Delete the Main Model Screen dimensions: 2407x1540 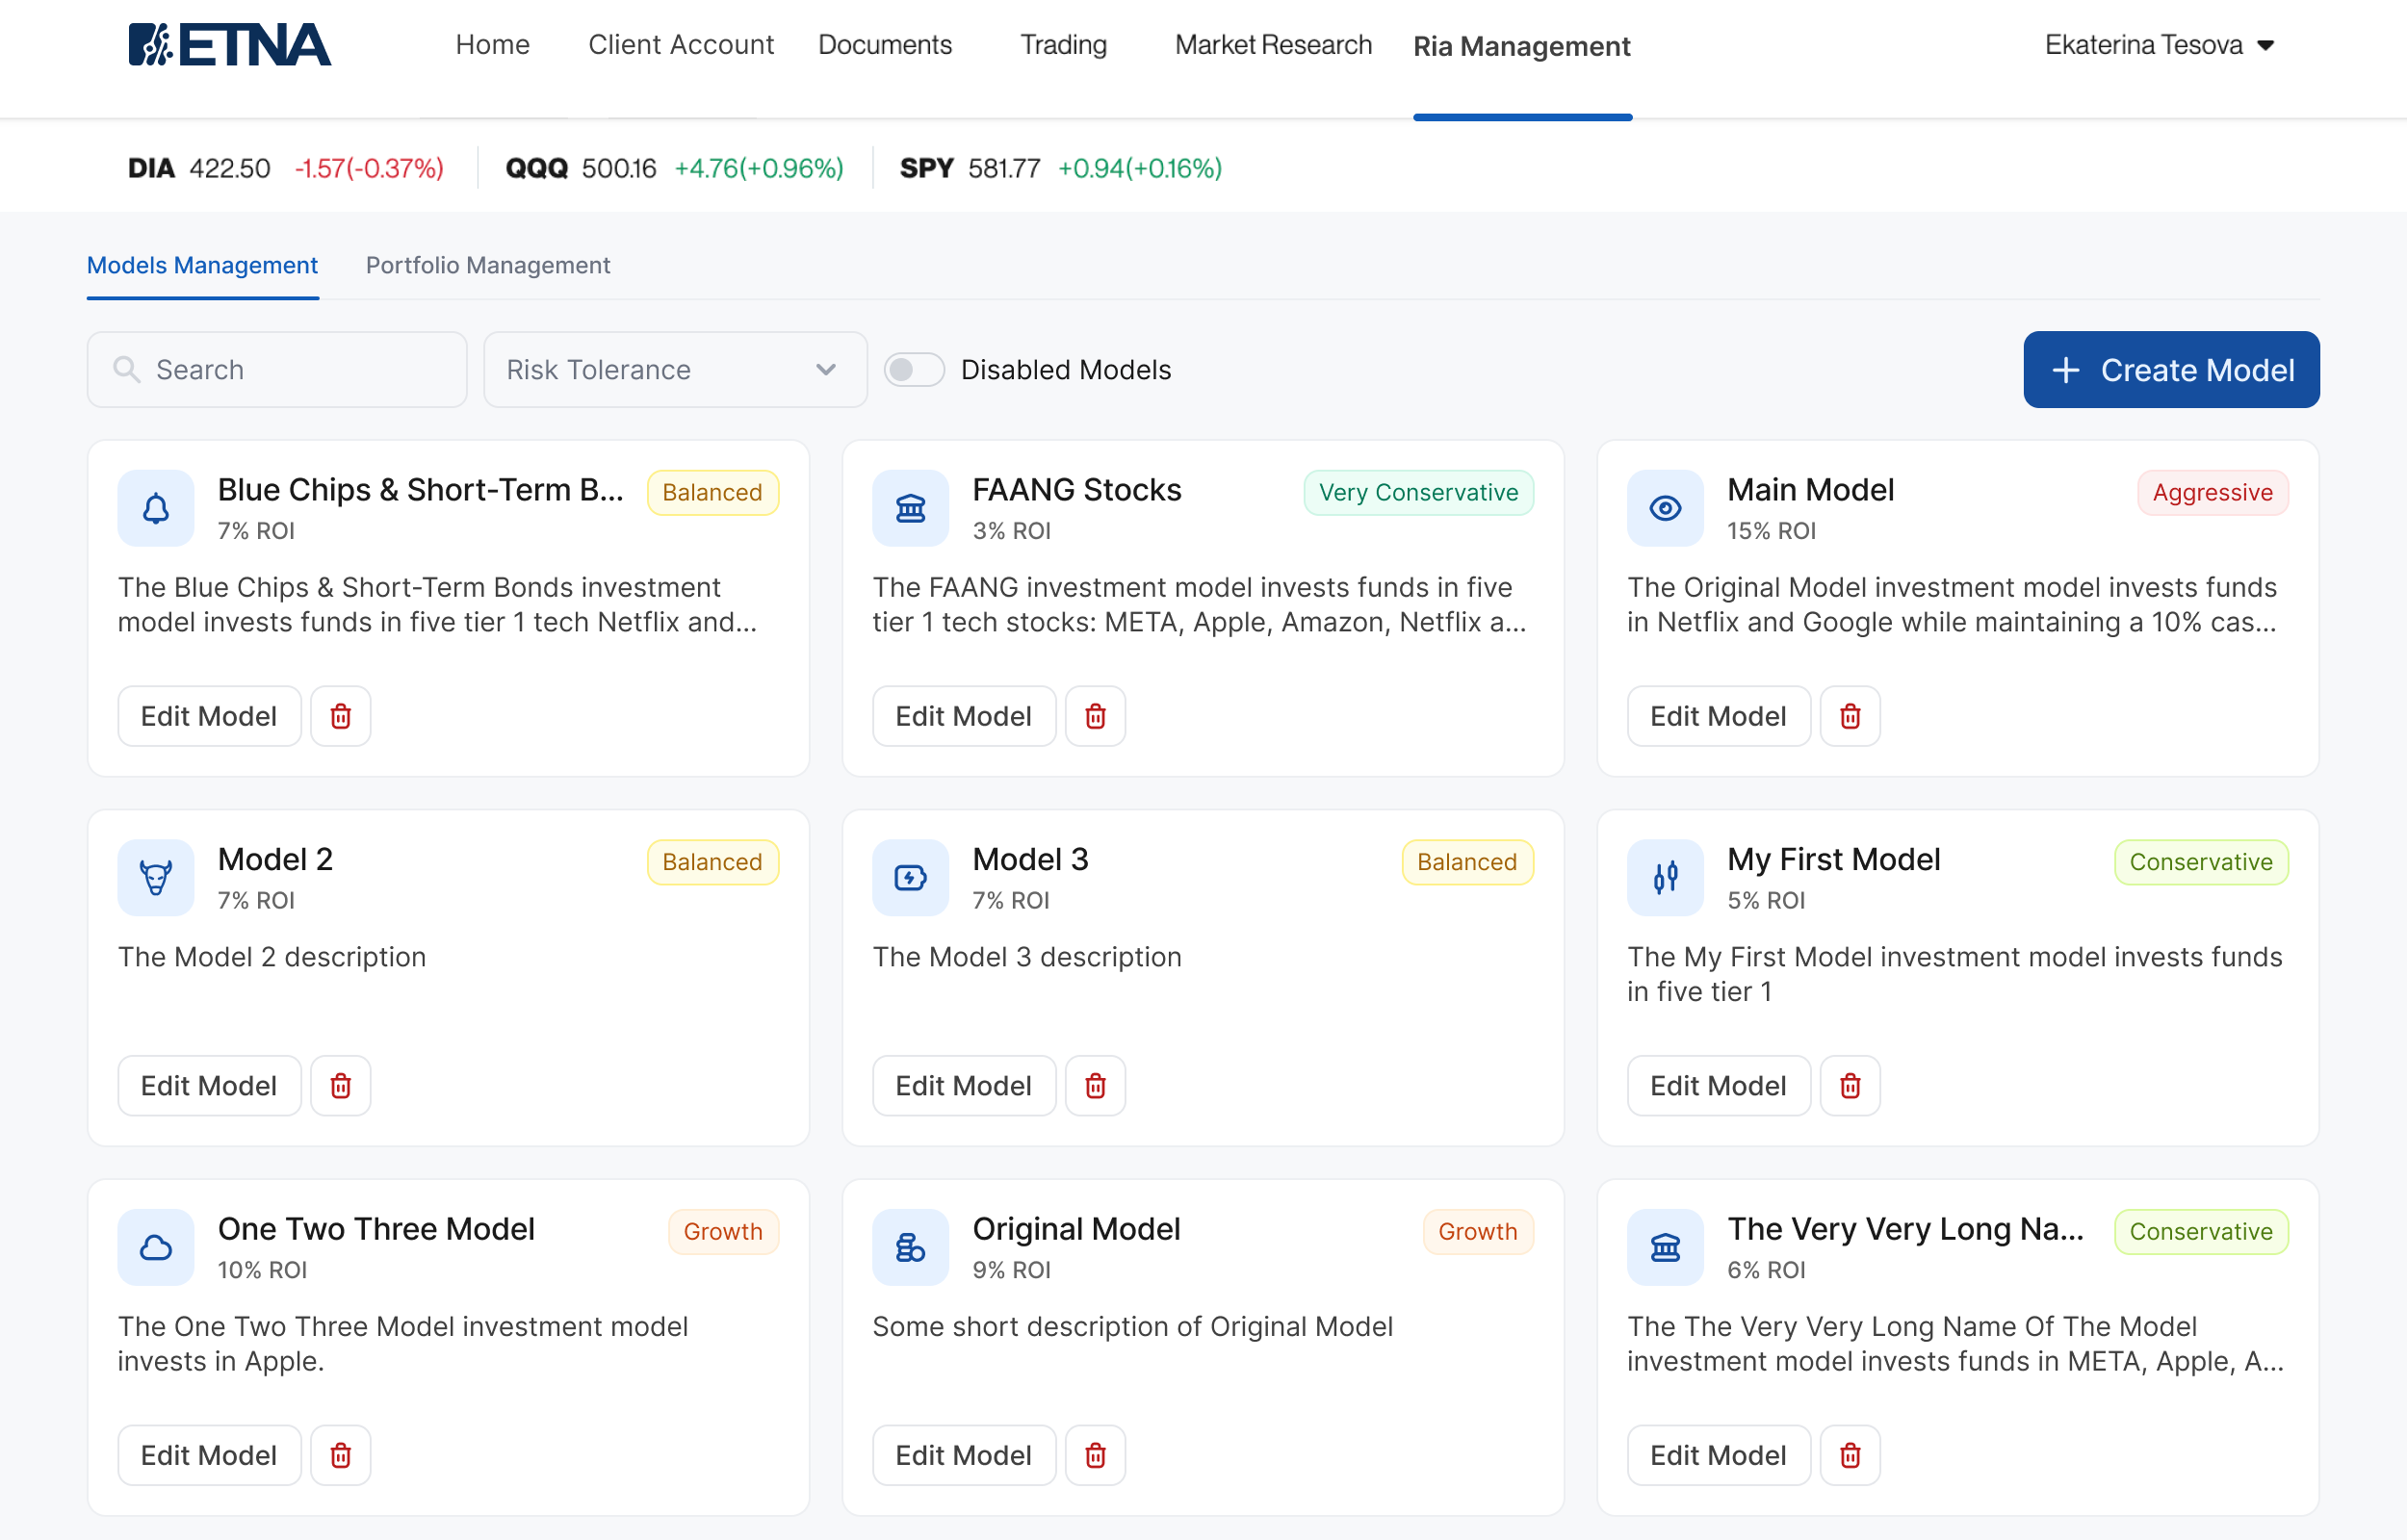pos(1850,716)
